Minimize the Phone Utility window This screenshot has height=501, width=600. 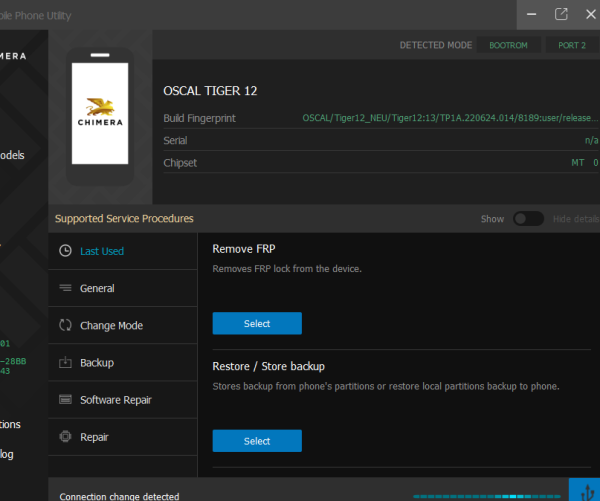pos(532,15)
